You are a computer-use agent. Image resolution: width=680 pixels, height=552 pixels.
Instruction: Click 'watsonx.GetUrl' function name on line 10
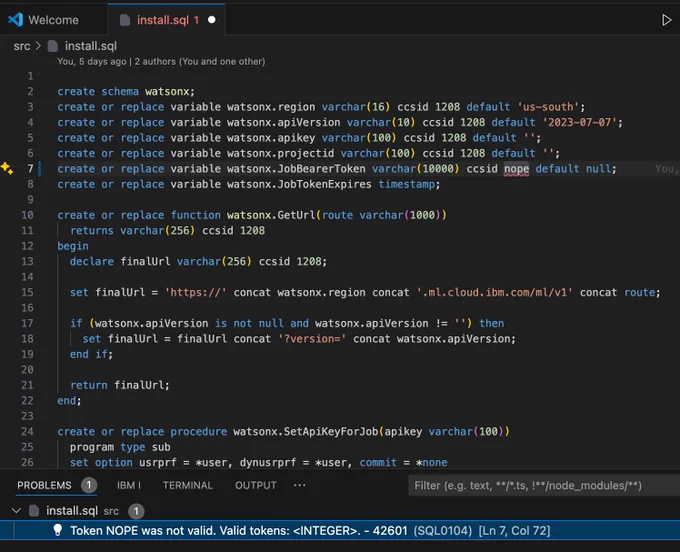(271, 215)
